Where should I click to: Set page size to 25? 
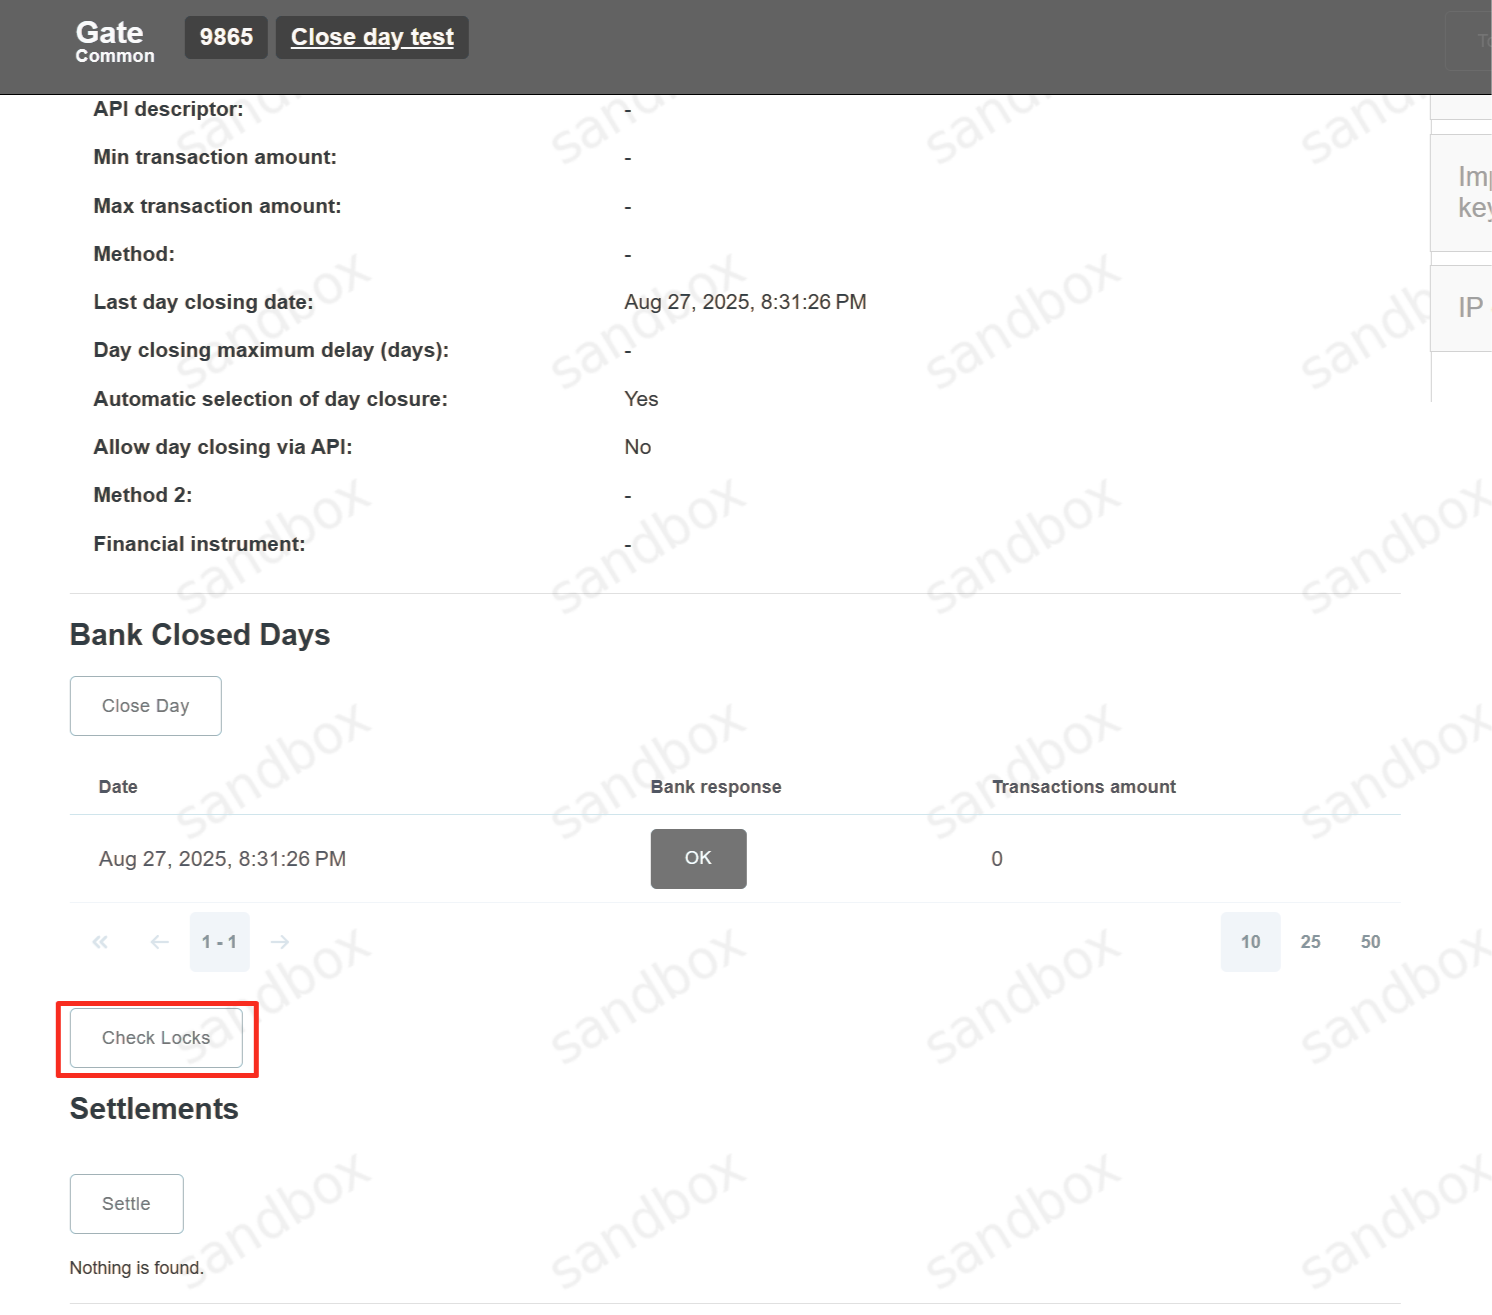[1310, 942]
